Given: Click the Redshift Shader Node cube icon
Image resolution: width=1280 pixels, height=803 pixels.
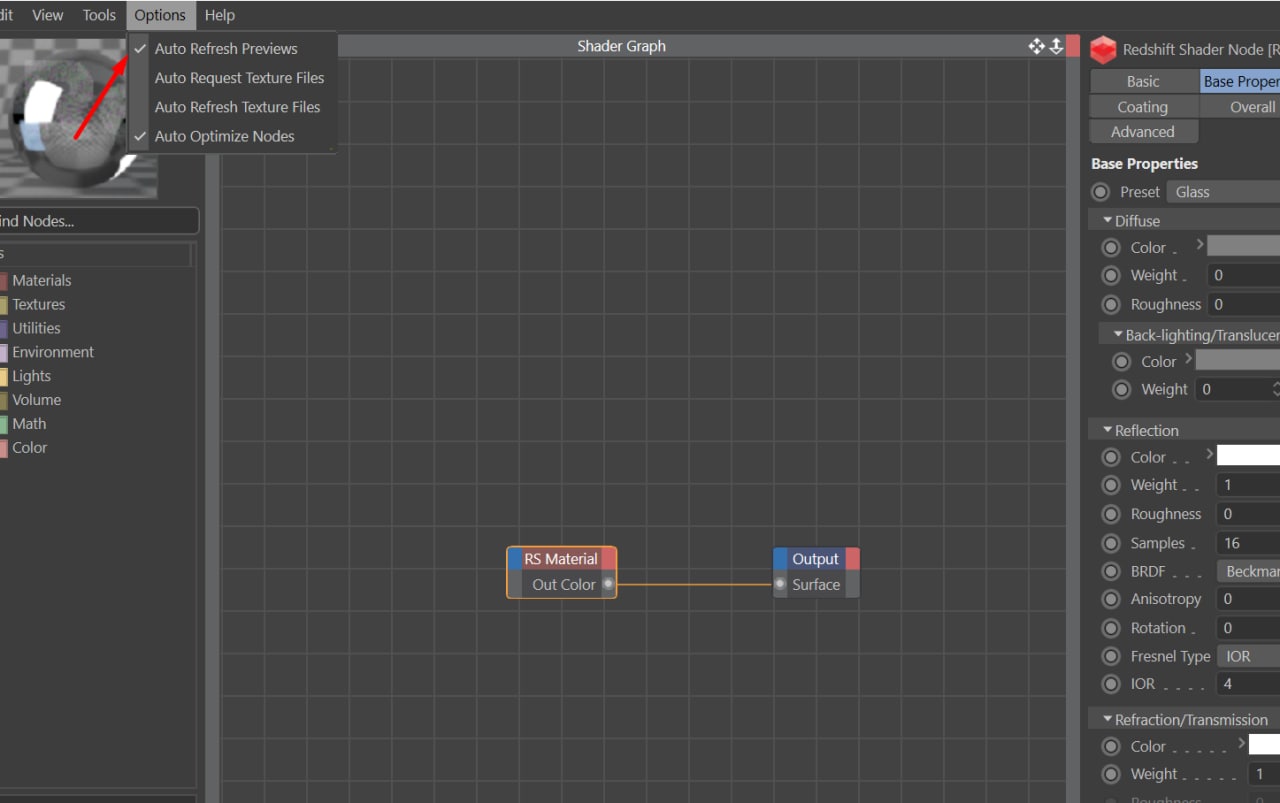Looking at the screenshot, I should 1103,50.
